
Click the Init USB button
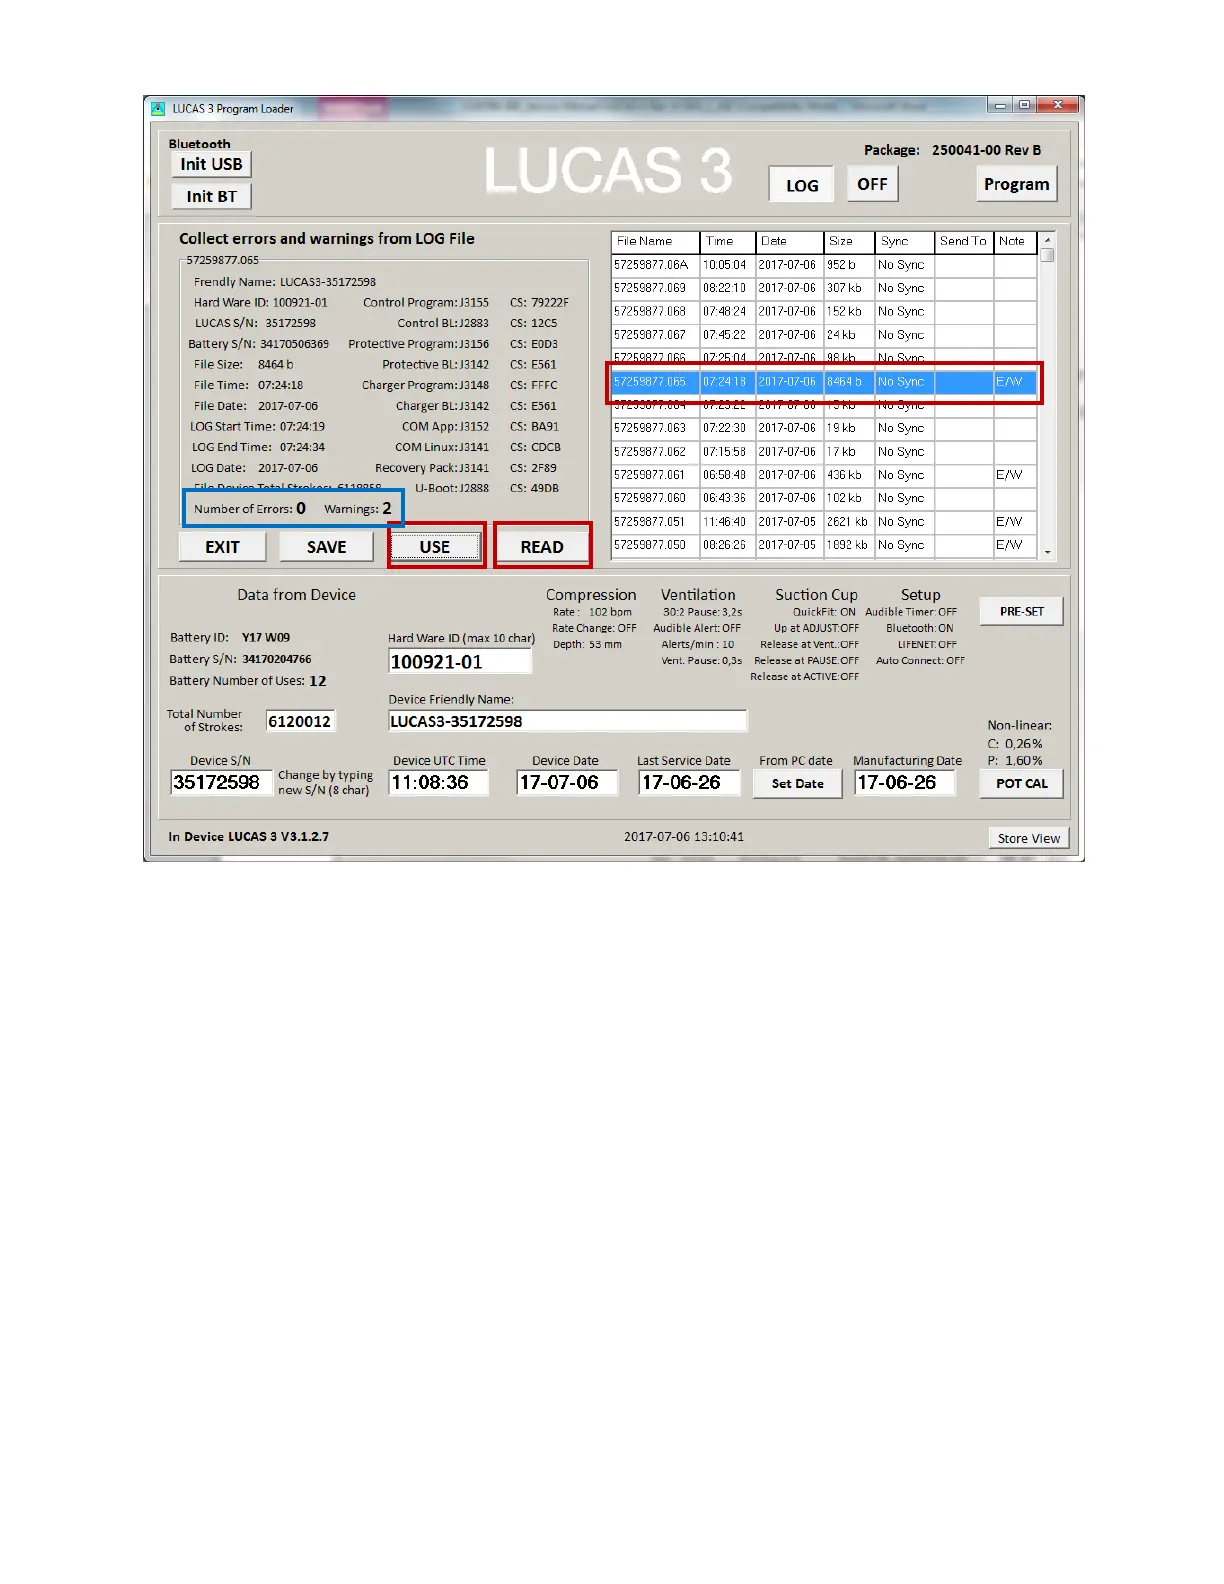pyautogui.click(x=211, y=164)
